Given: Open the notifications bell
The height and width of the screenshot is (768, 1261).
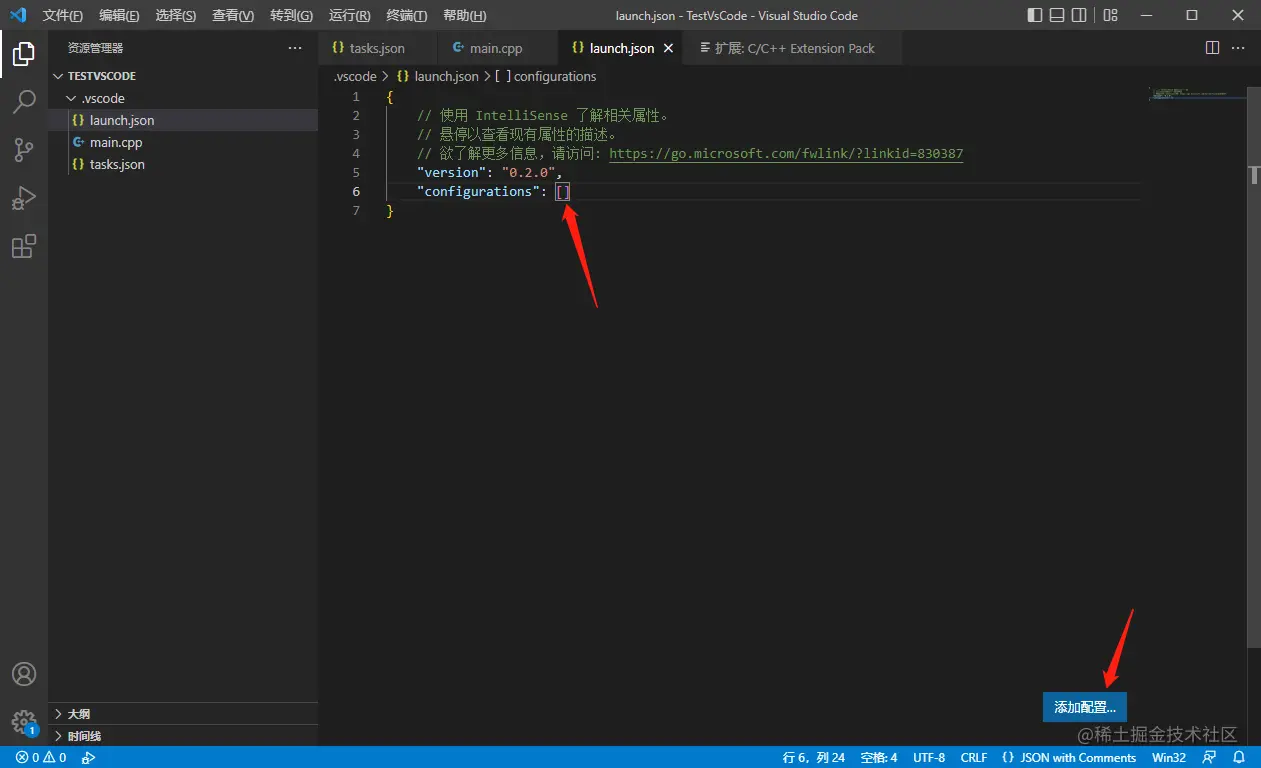Looking at the screenshot, I should click(x=1240, y=757).
